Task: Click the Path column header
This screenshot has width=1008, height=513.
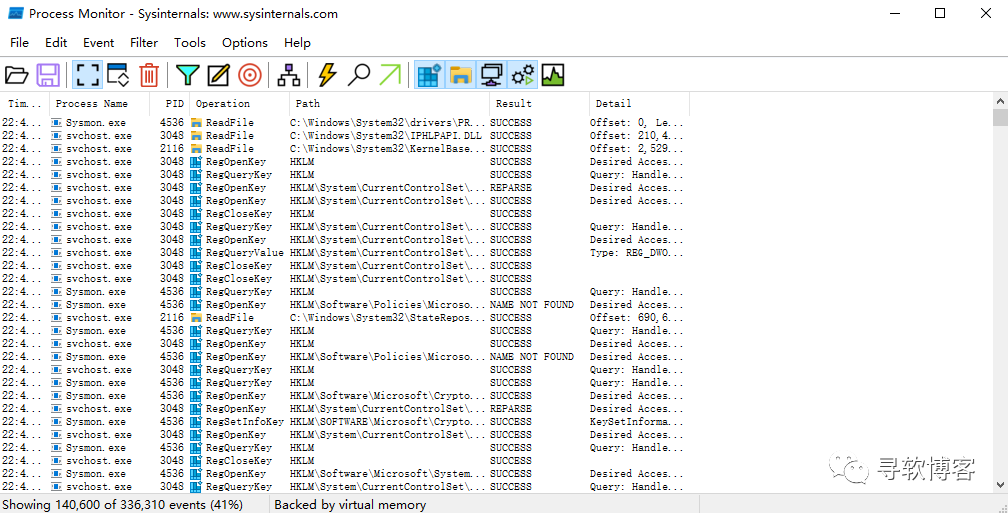Action: 390,104
